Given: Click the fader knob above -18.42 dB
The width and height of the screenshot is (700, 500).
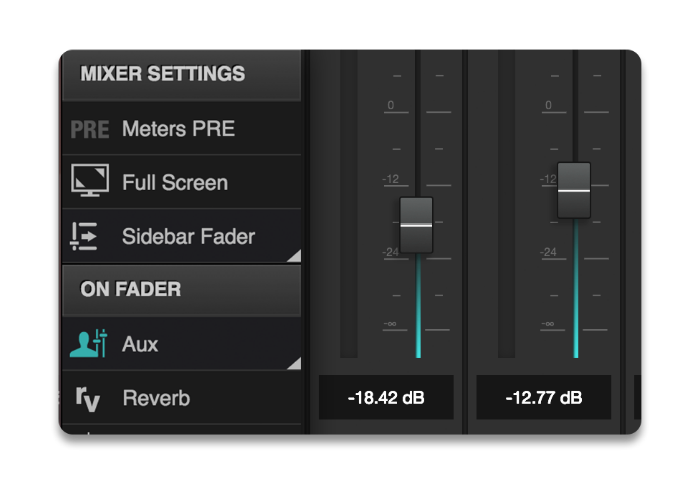Looking at the screenshot, I should click(416, 225).
